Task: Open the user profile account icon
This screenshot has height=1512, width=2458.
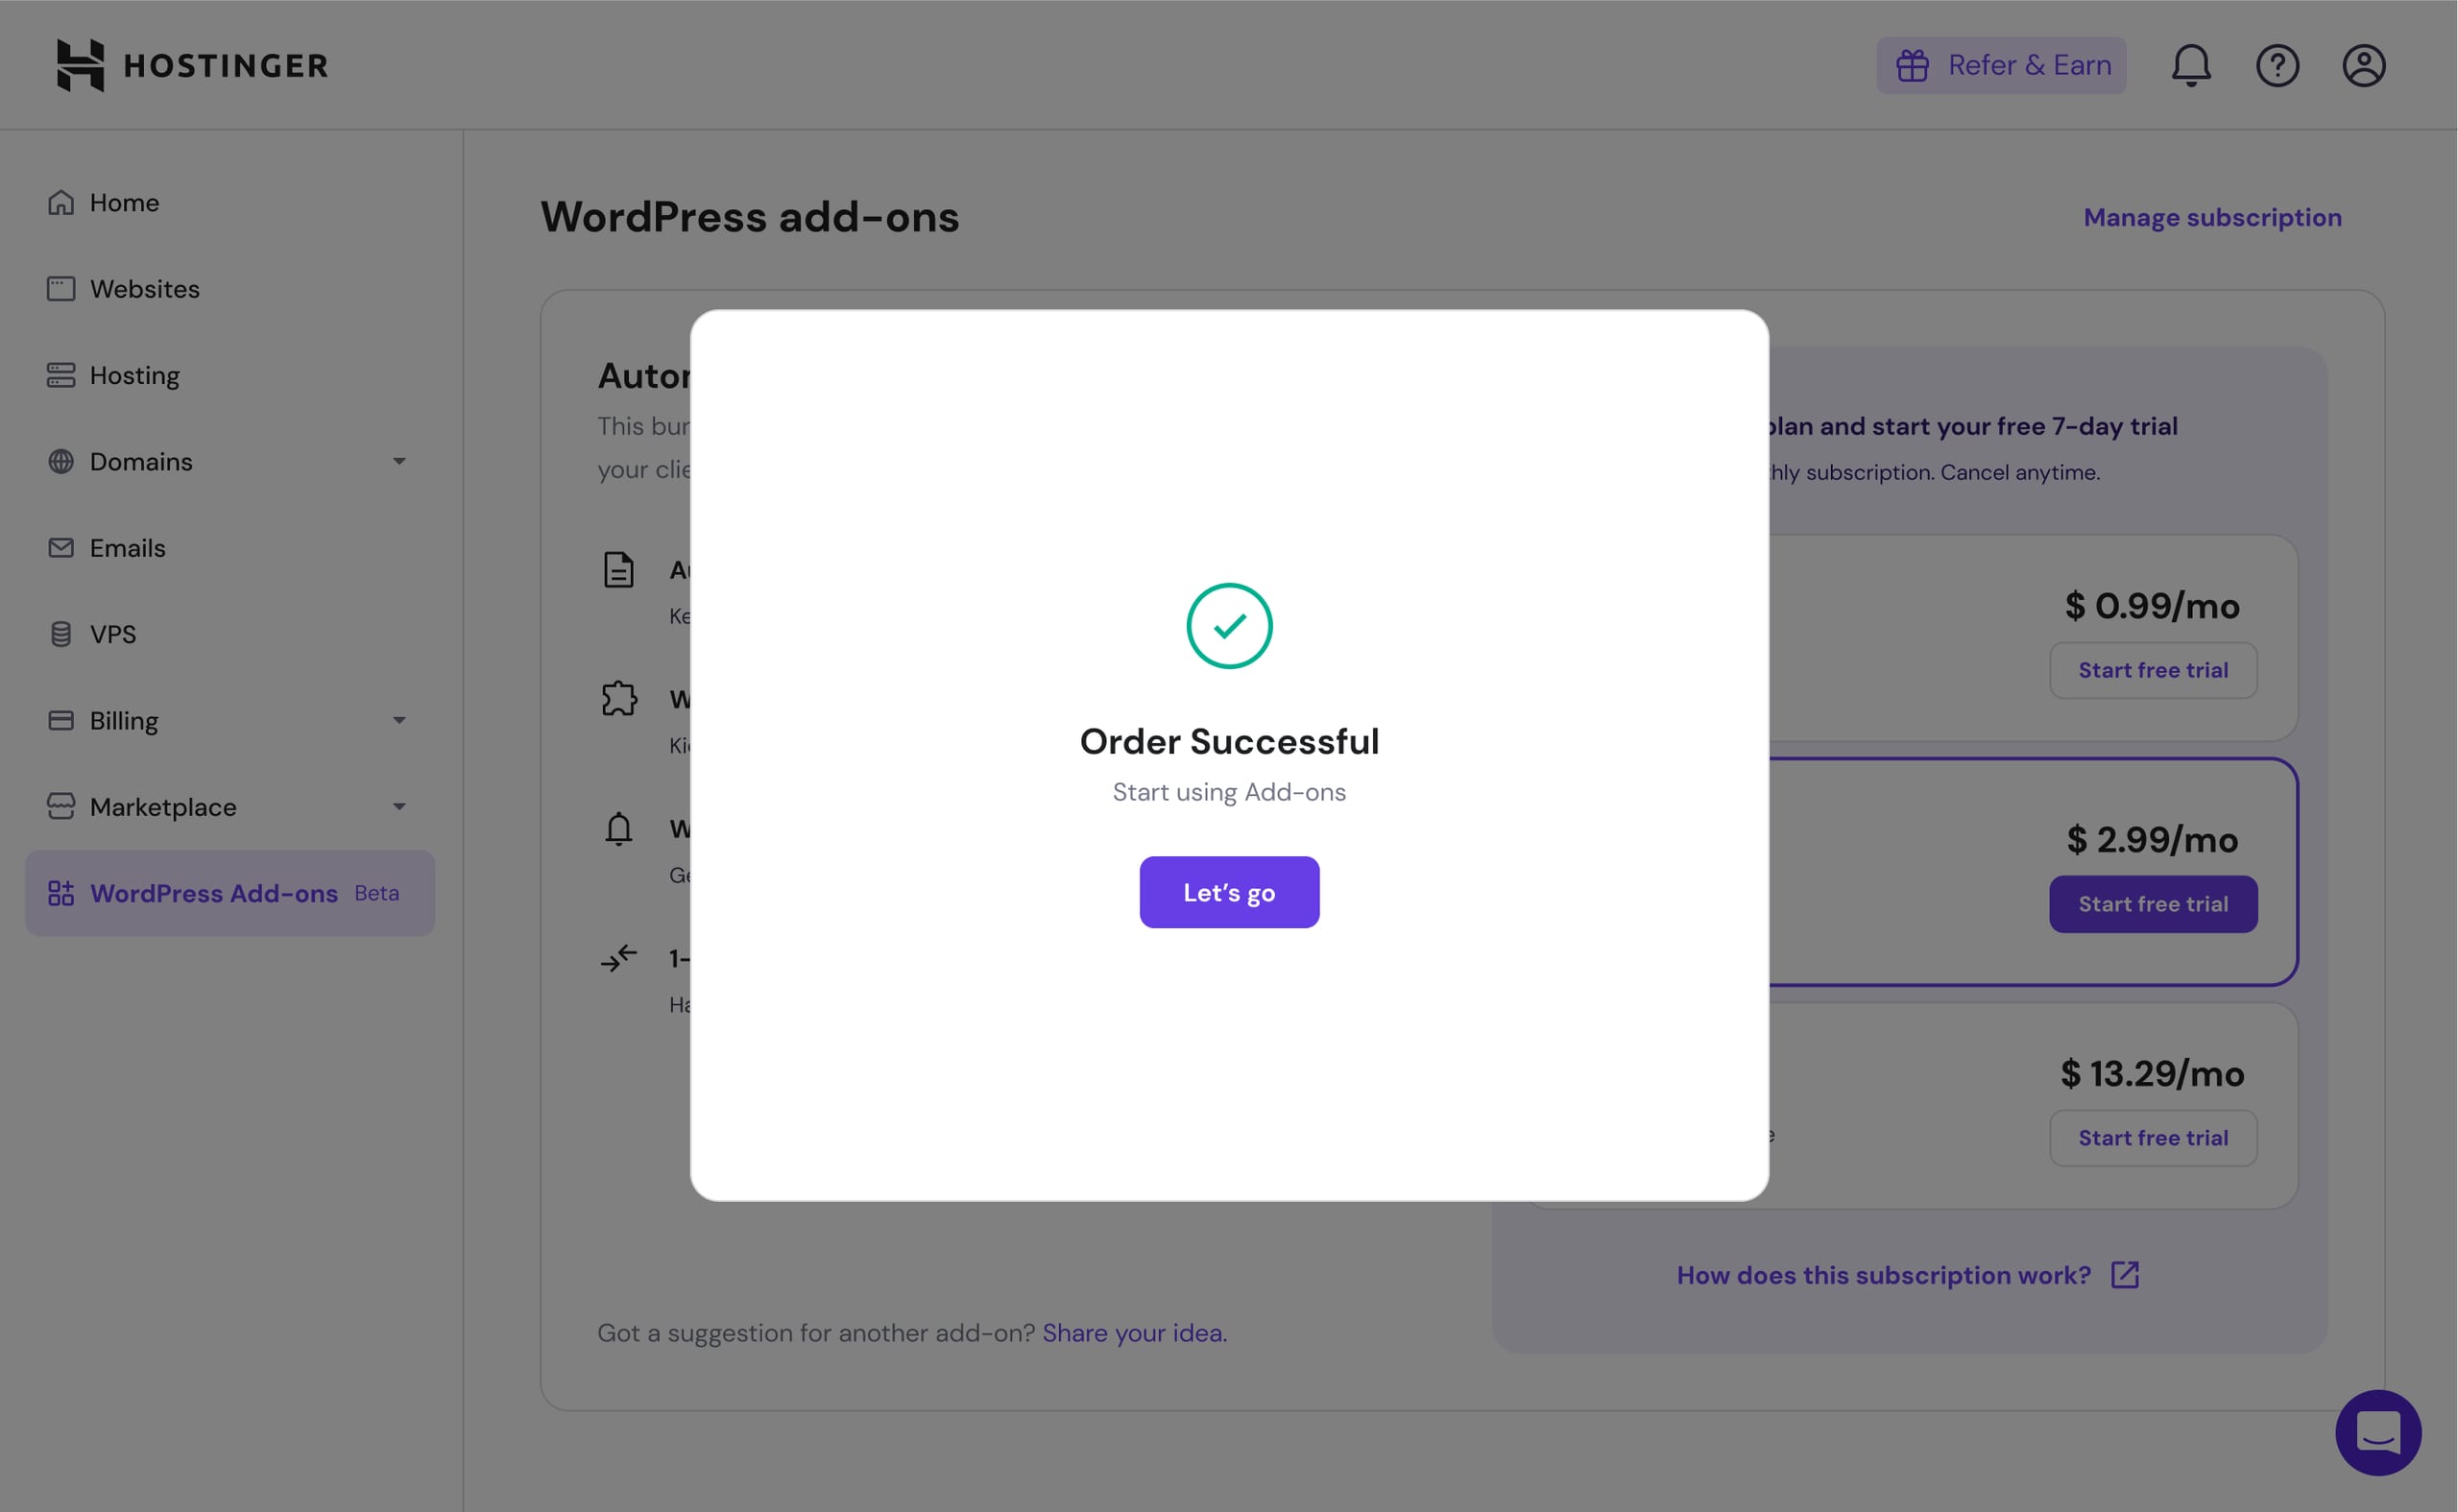Action: click(x=2363, y=66)
